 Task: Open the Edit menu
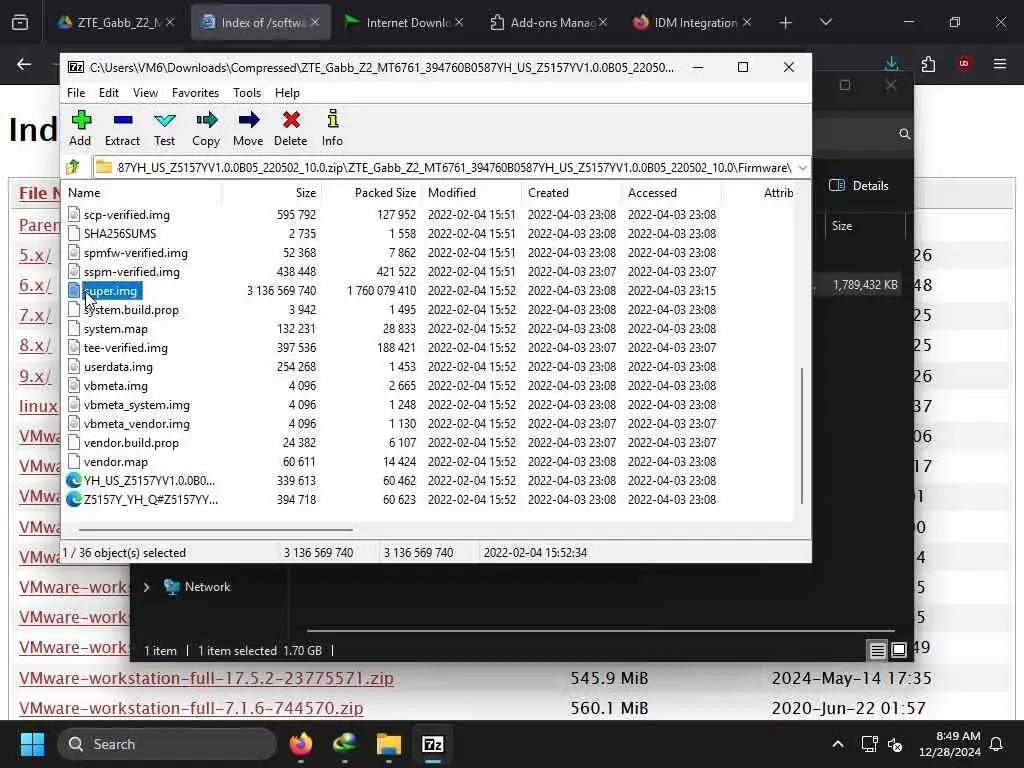108,93
